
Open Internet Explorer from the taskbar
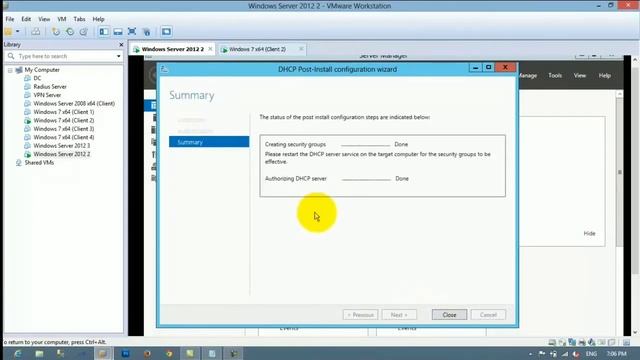pyautogui.click(x=18, y=353)
